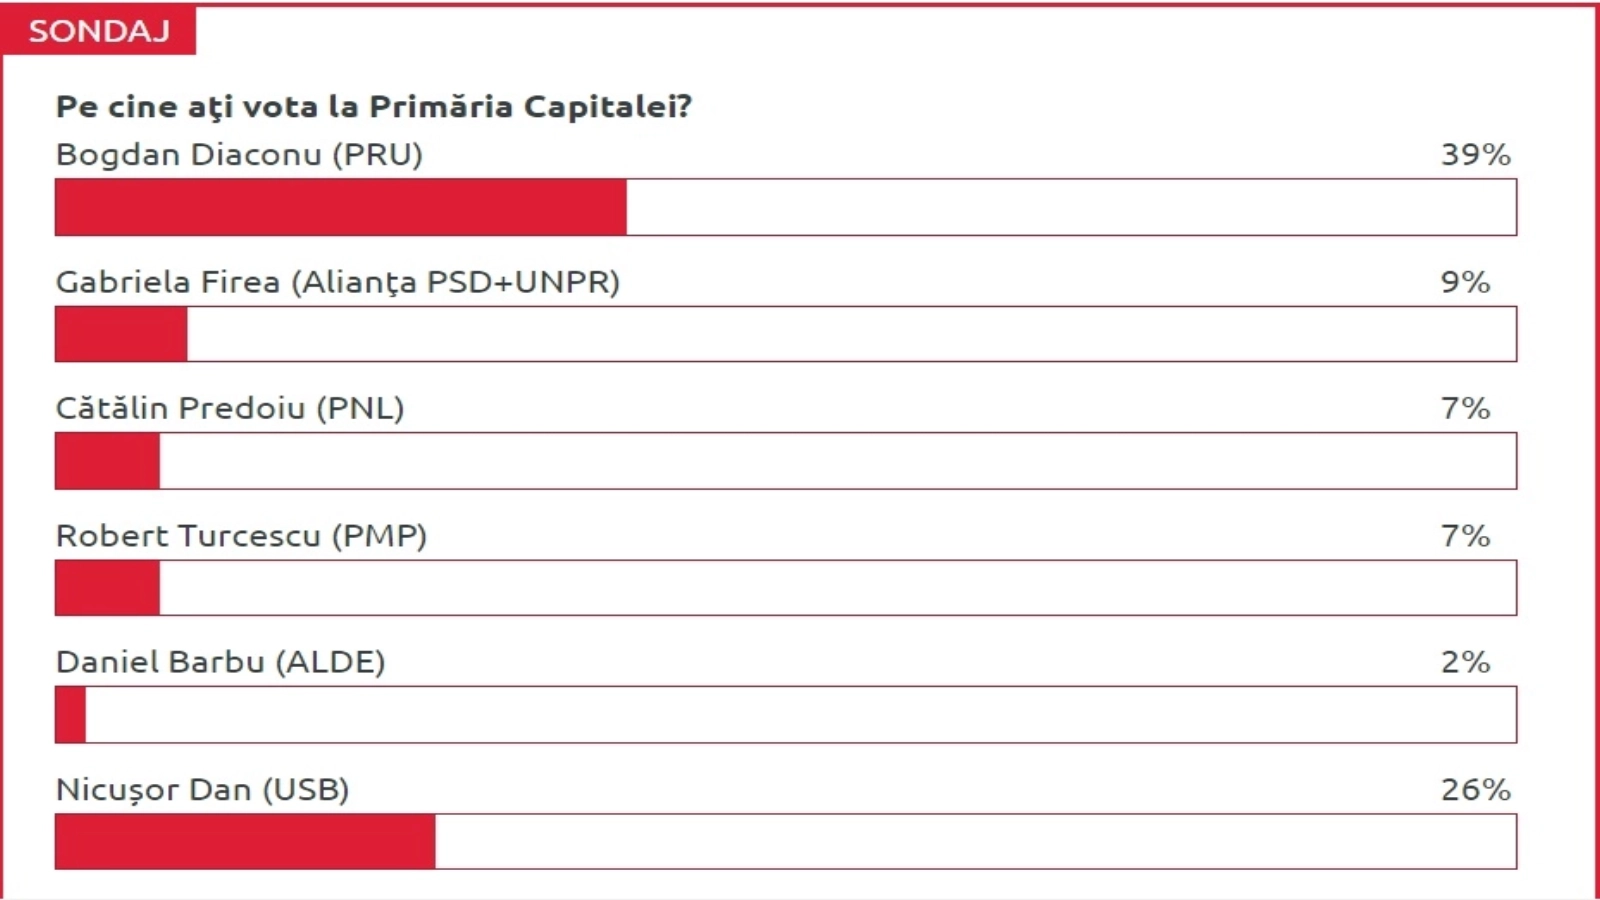Click the 9% value for Gabriela Firea

click(x=1465, y=282)
